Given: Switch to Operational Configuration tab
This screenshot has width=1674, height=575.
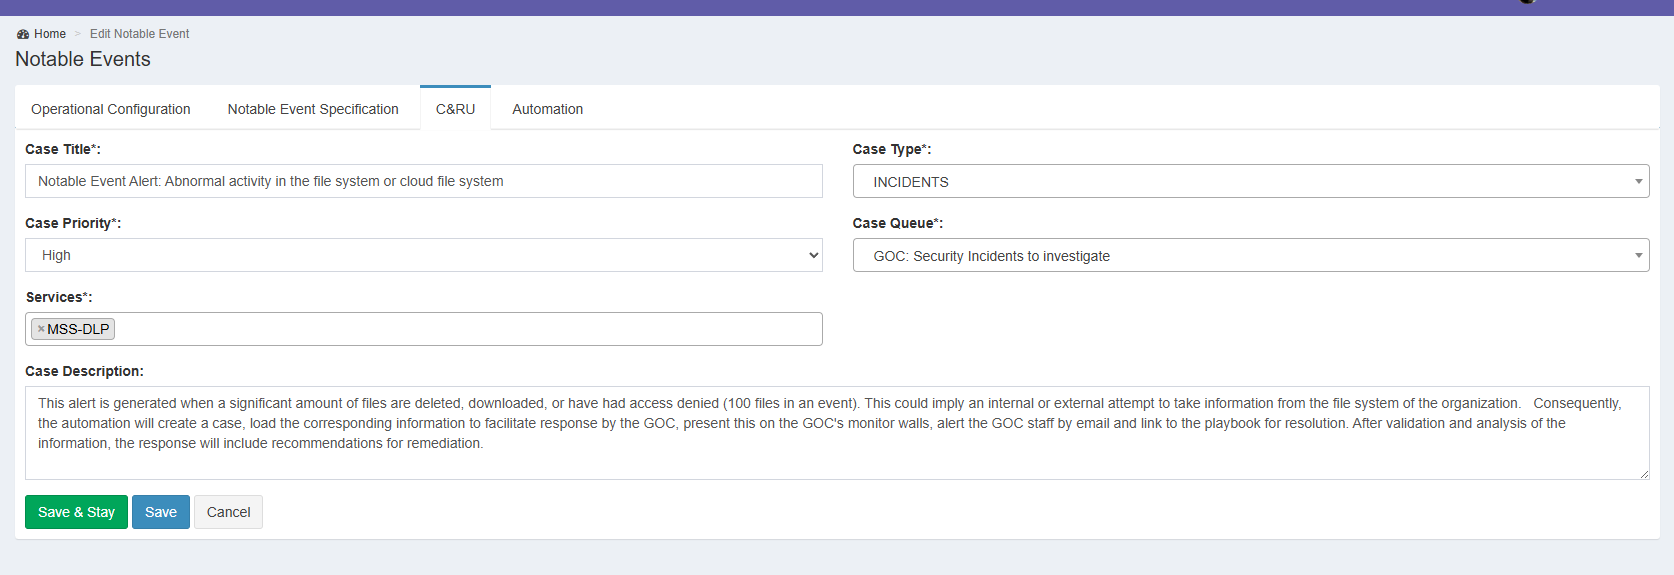Looking at the screenshot, I should point(110,109).
